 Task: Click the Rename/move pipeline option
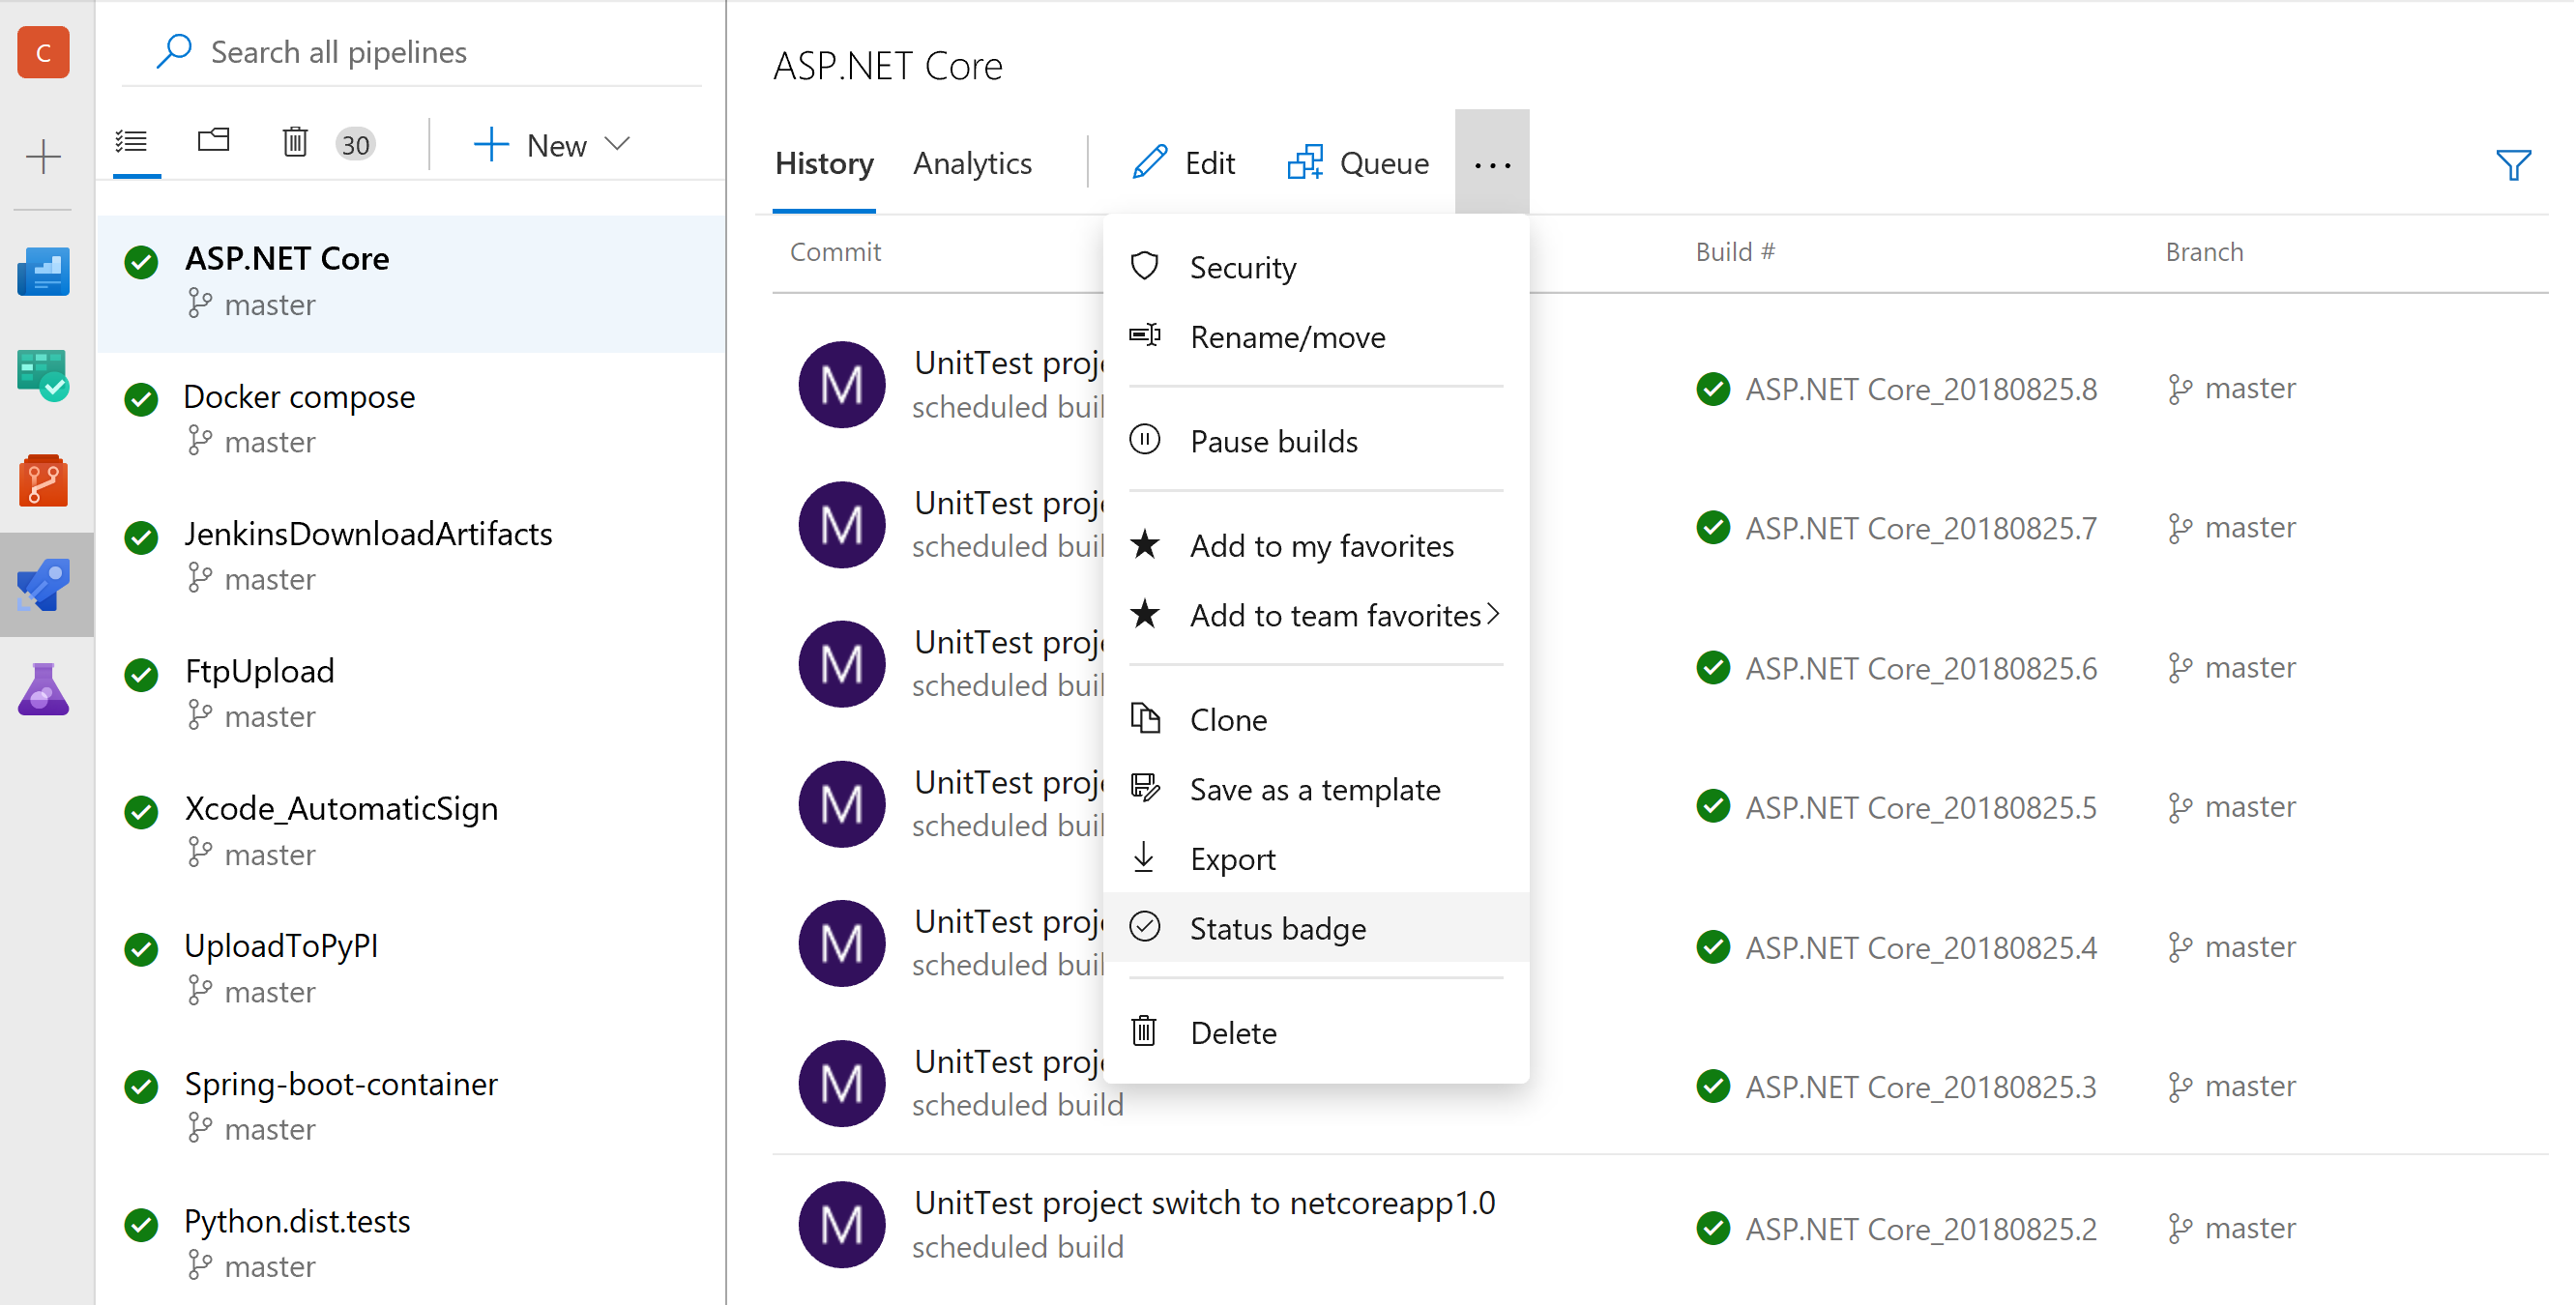coord(1290,336)
